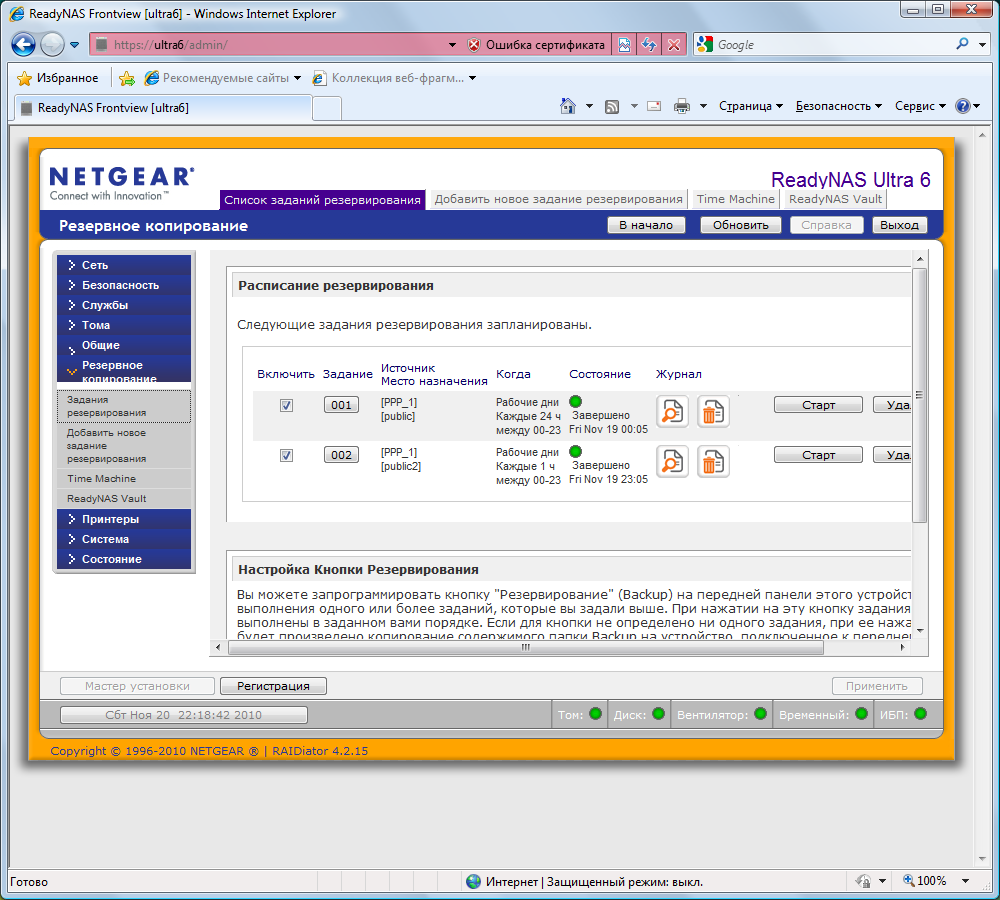The image size is (1000, 900).
Task: Open 'Добавить новое задание' sidebar item
Action: tap(124, 446)
